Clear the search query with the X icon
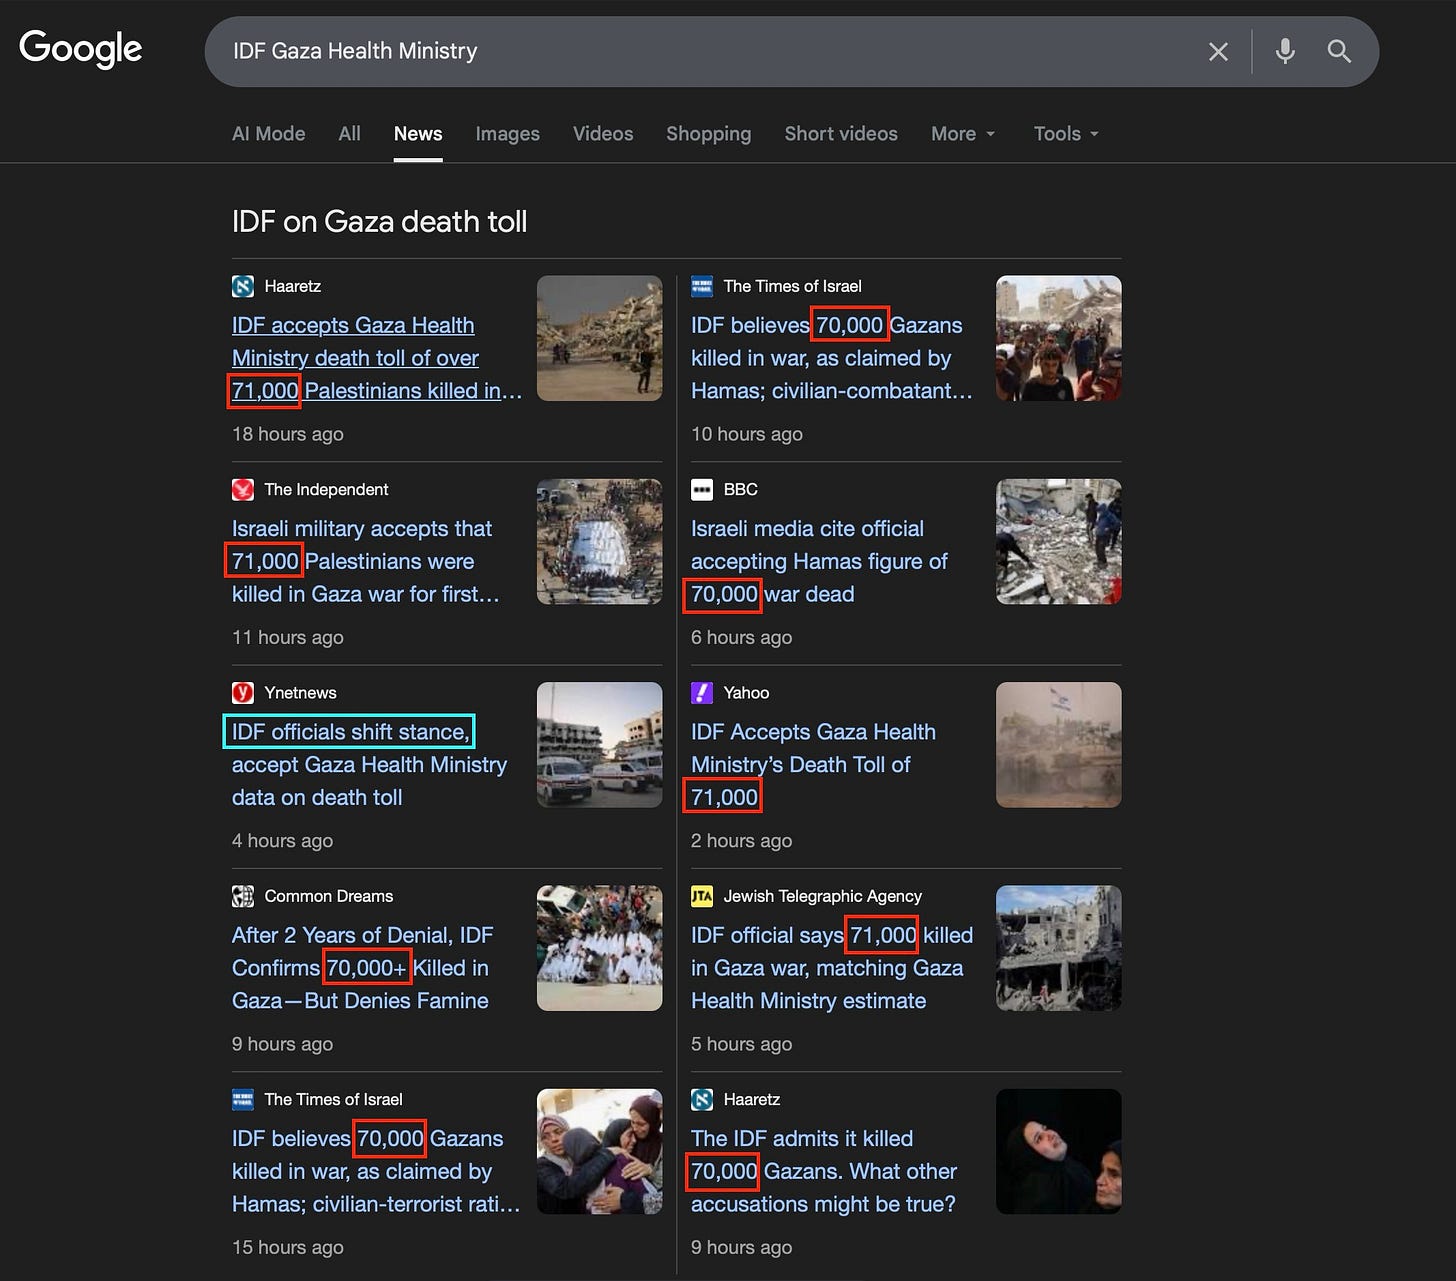Viewport: 1456px width, 1281px height. coord(1218,52)
